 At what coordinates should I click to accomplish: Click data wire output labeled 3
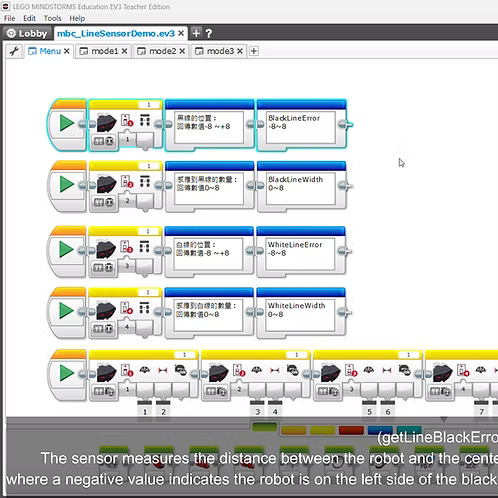[257, 409]
